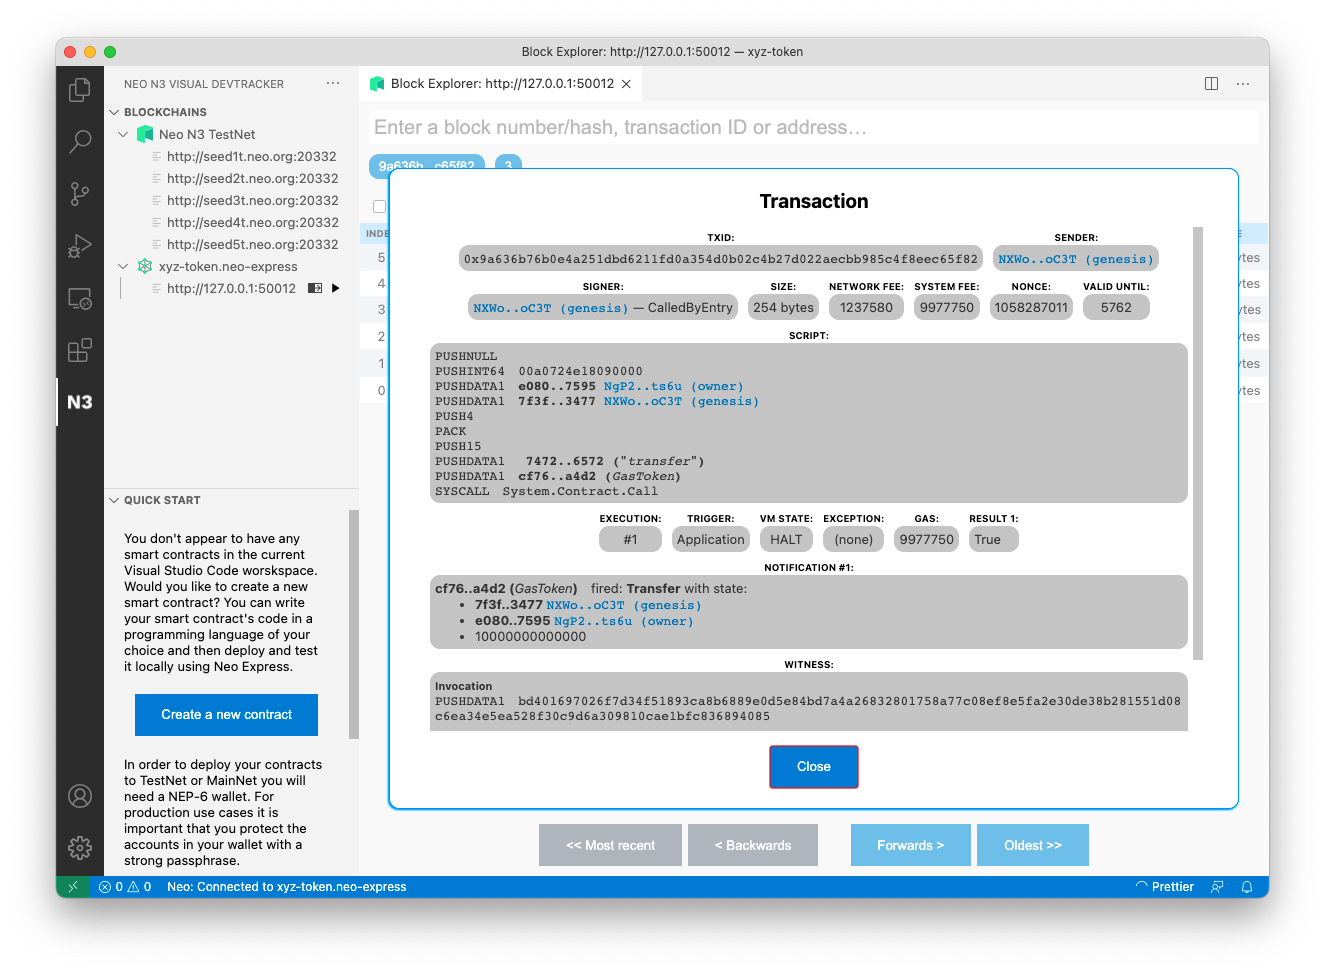The height and width of the screenshot is (972, 1325).
Task: Click the block search input field
Action: pos(814,127)
